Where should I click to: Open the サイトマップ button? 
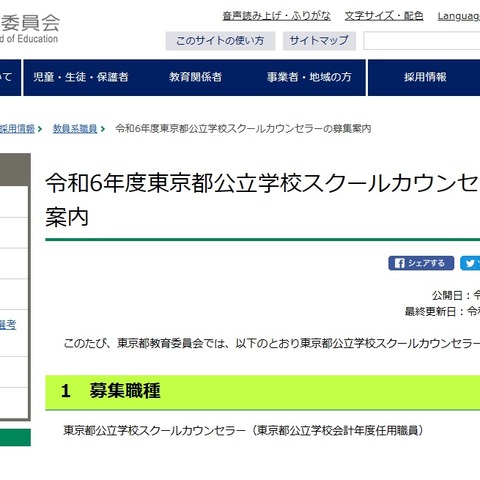319,41
